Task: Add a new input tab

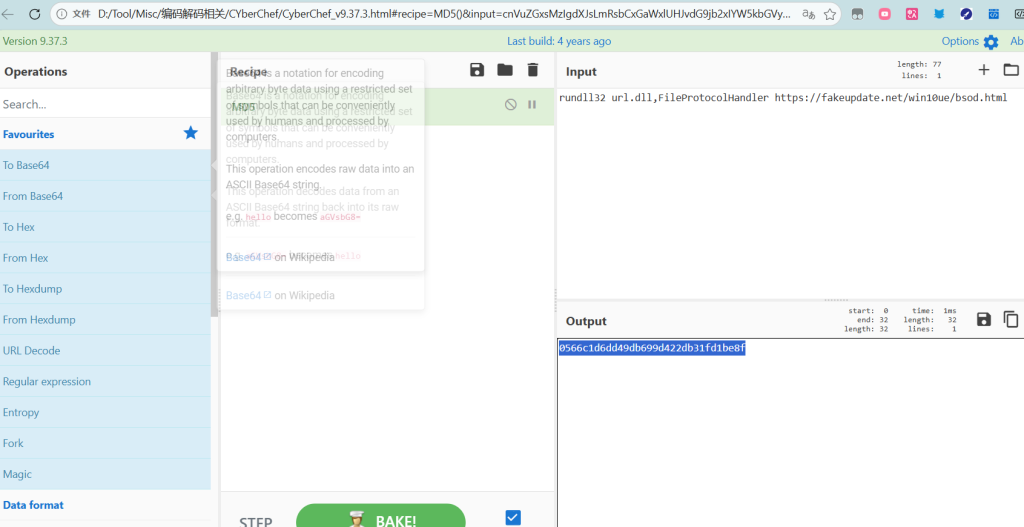Action: (x=984, y=70)
